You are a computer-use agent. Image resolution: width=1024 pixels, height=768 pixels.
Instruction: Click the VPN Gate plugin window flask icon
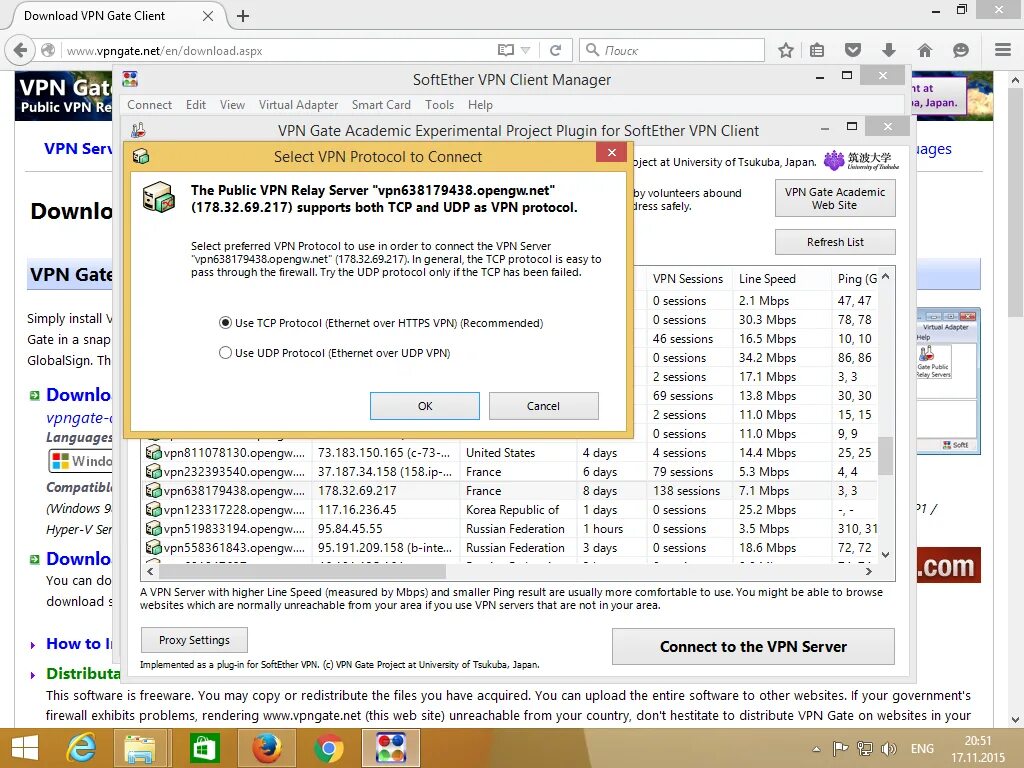[x=138, y=130]
